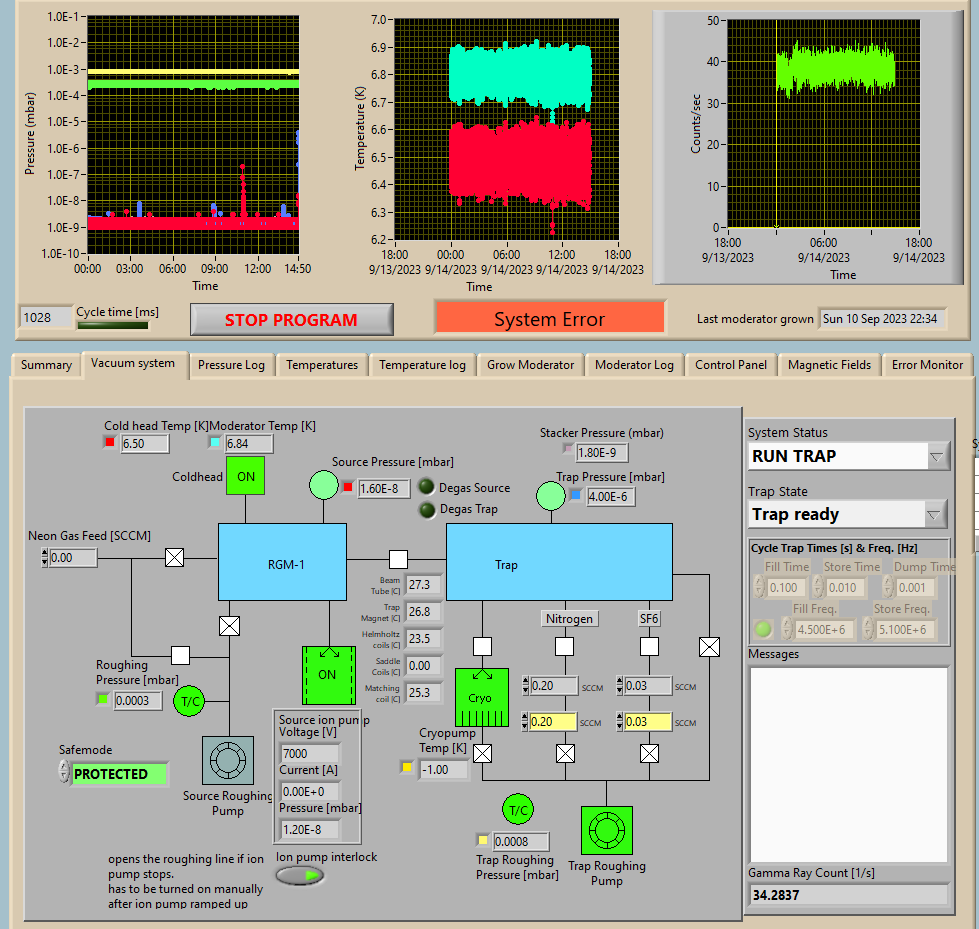Toggle the Degas Source indicator

(x=426, y=488)
